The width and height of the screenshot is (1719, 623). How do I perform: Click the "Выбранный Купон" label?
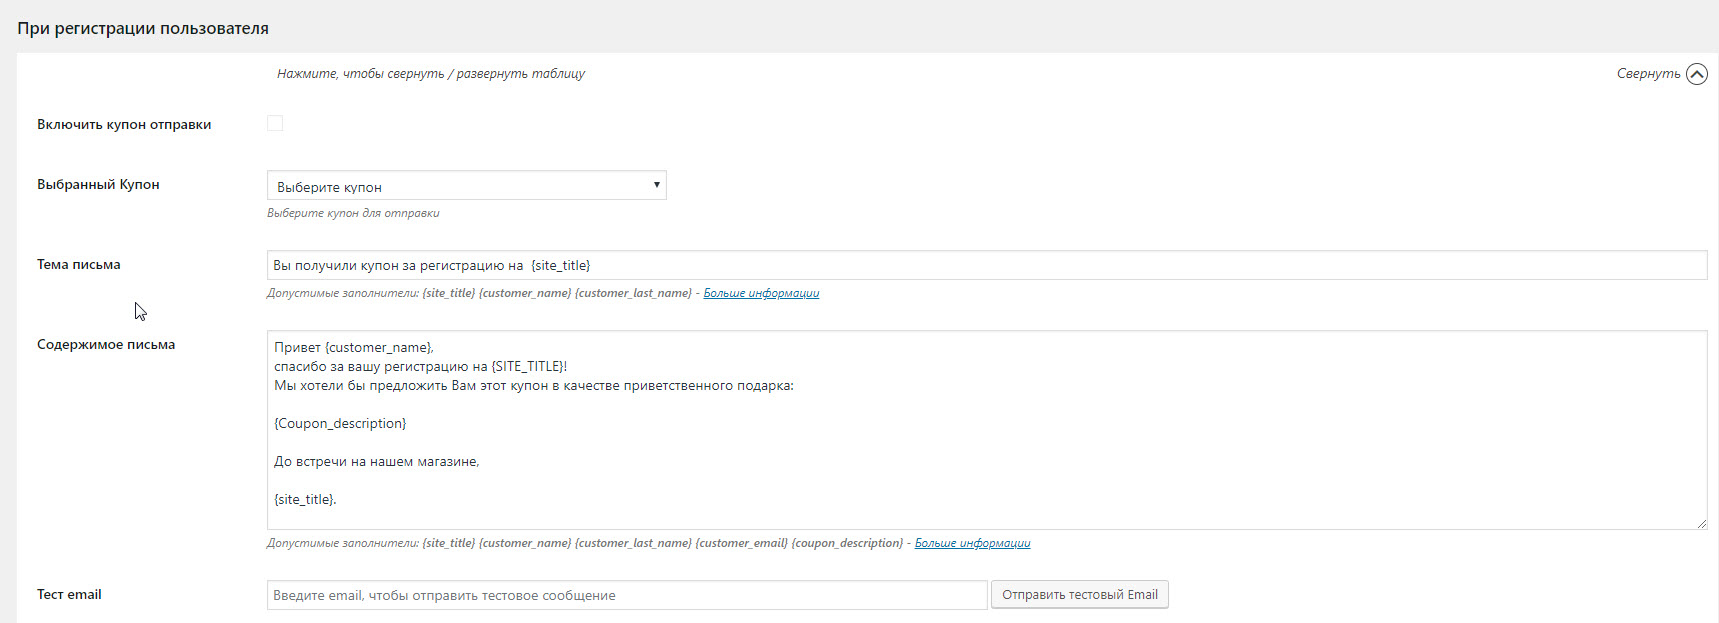(98, 185)
